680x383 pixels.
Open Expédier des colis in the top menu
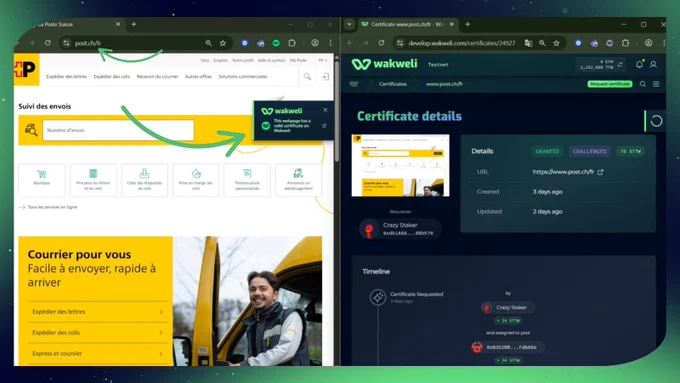[111, 77]
